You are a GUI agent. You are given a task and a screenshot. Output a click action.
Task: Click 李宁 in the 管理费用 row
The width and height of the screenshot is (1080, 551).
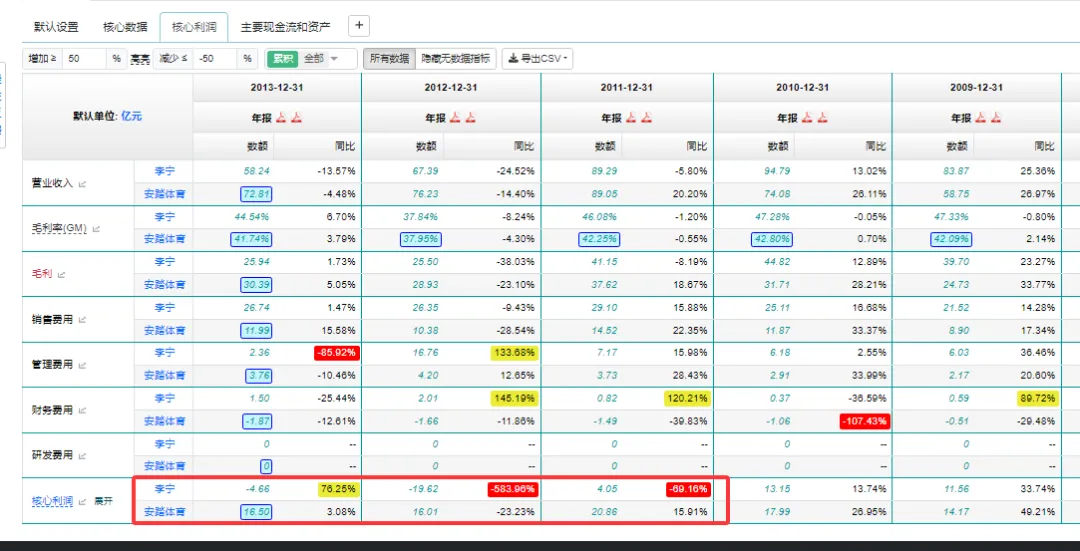point(165,353)
